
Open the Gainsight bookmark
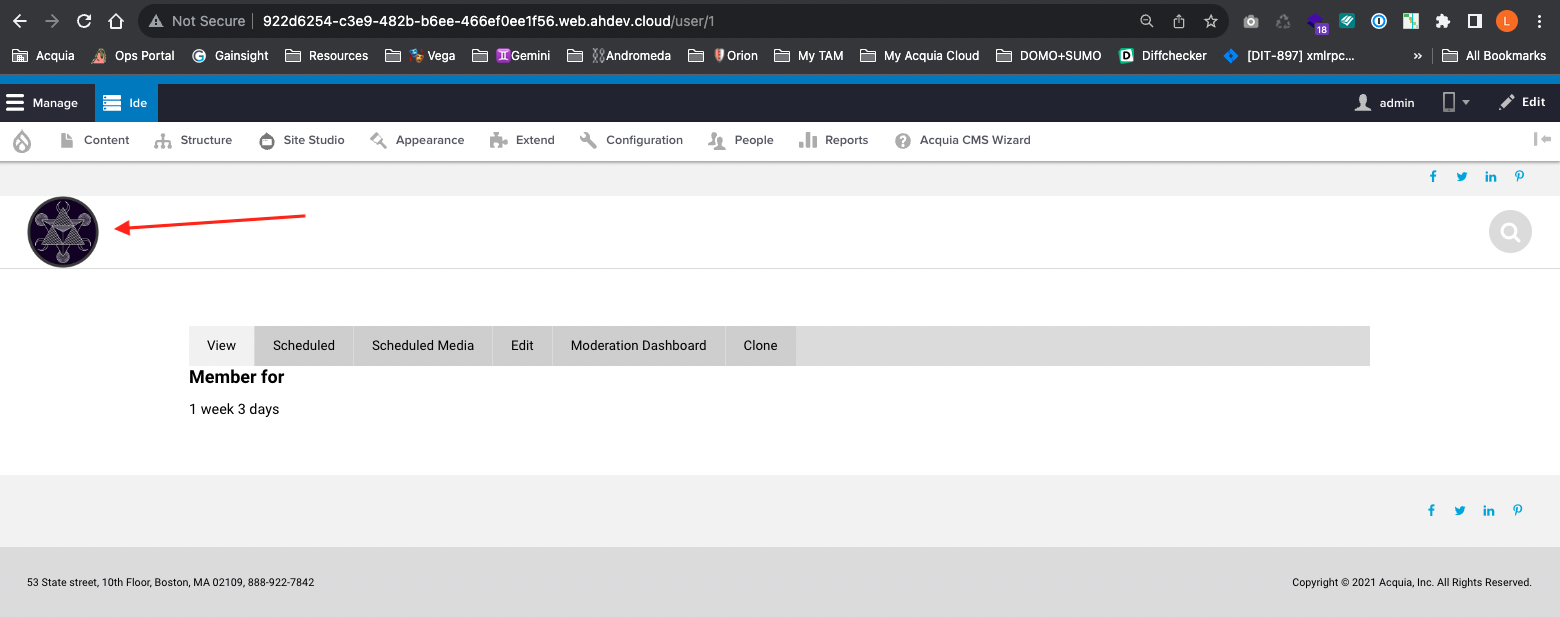pyautogui.click(x=230, y=56)
